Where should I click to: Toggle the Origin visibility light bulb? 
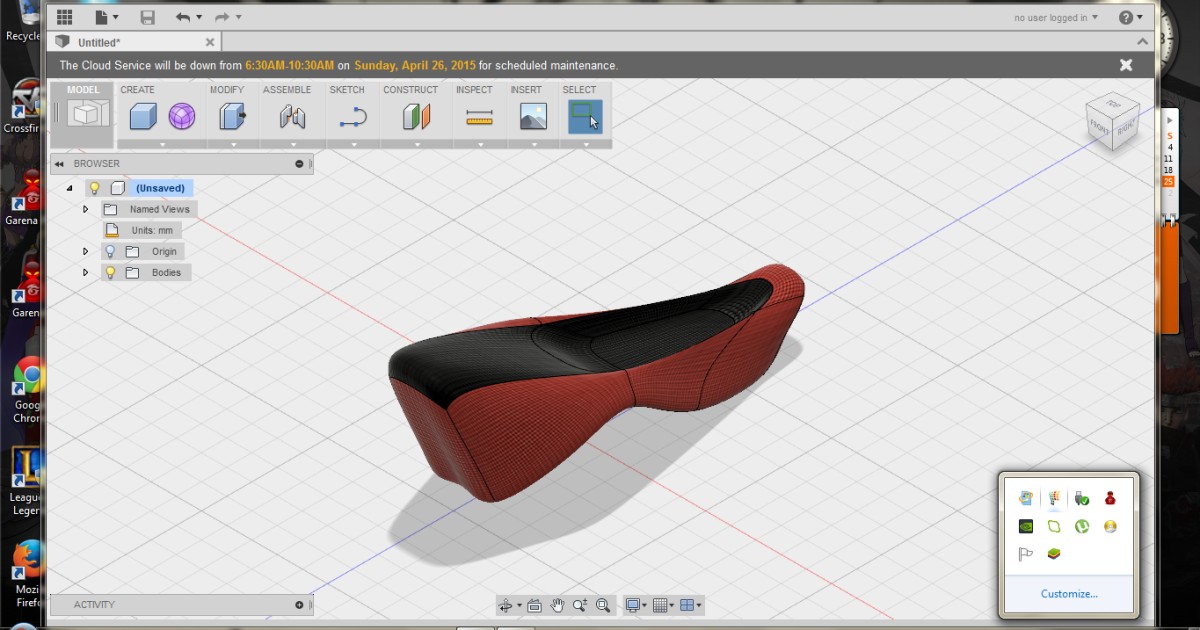click(x=112, y=251)
